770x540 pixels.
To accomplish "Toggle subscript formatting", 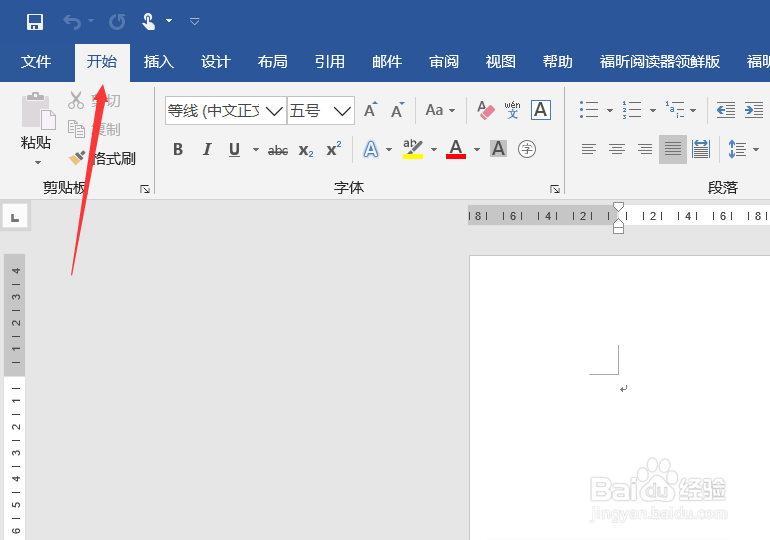I will (306, 150).
